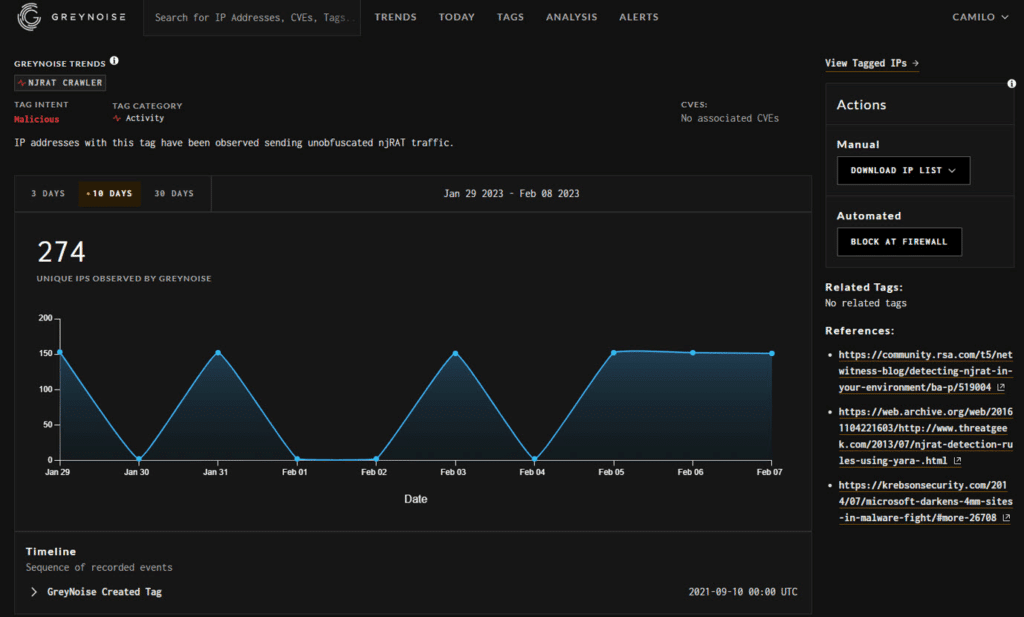This screenshot has height=617, width=1024.
Task: Click the Jan 31 chart data point
Action: 218,353
